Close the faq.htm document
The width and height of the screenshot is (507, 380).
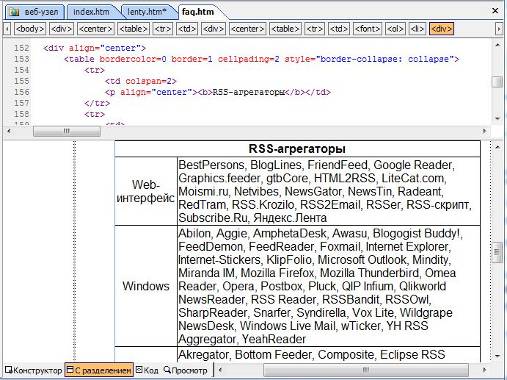[495, 11]
